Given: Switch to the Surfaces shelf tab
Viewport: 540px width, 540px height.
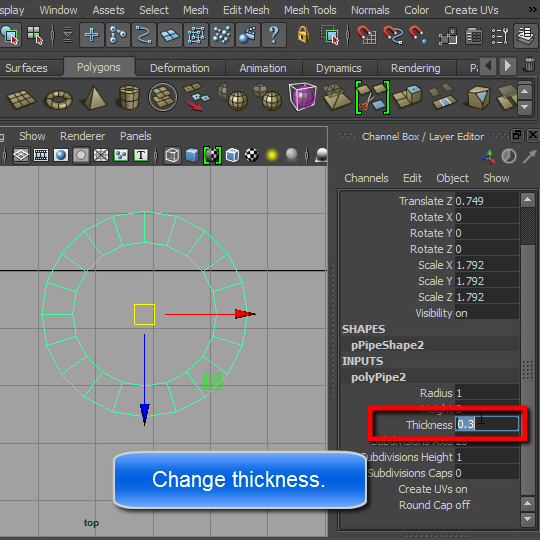Looking at the screenshot, I should point(26,68).
